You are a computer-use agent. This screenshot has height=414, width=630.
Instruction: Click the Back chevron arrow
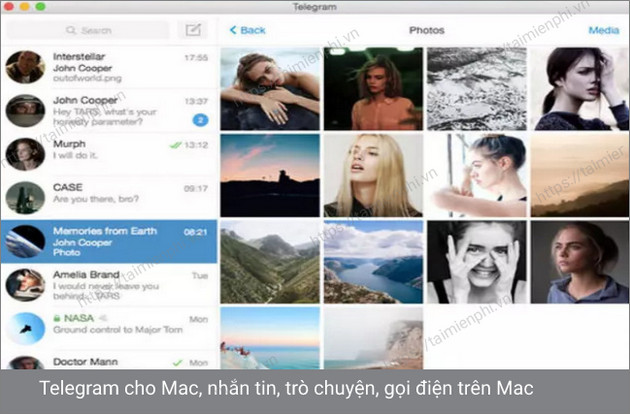coord(233,30)
